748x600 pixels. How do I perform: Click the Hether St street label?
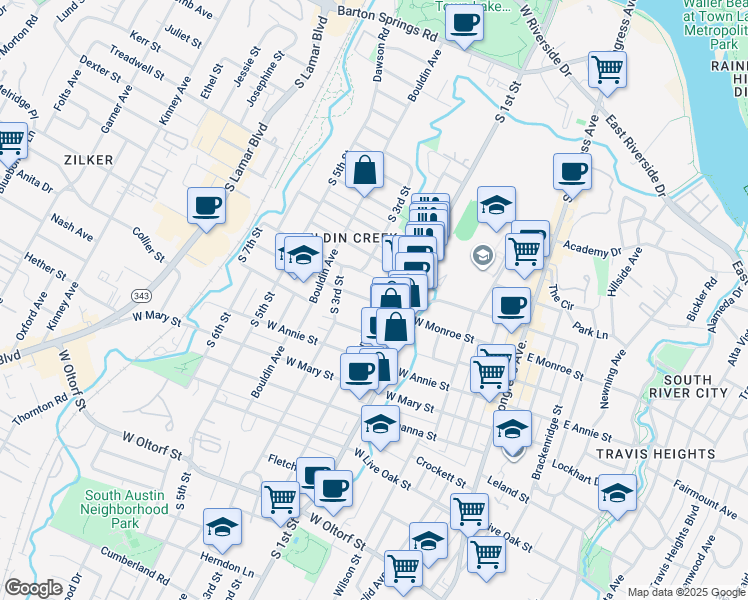45,266
